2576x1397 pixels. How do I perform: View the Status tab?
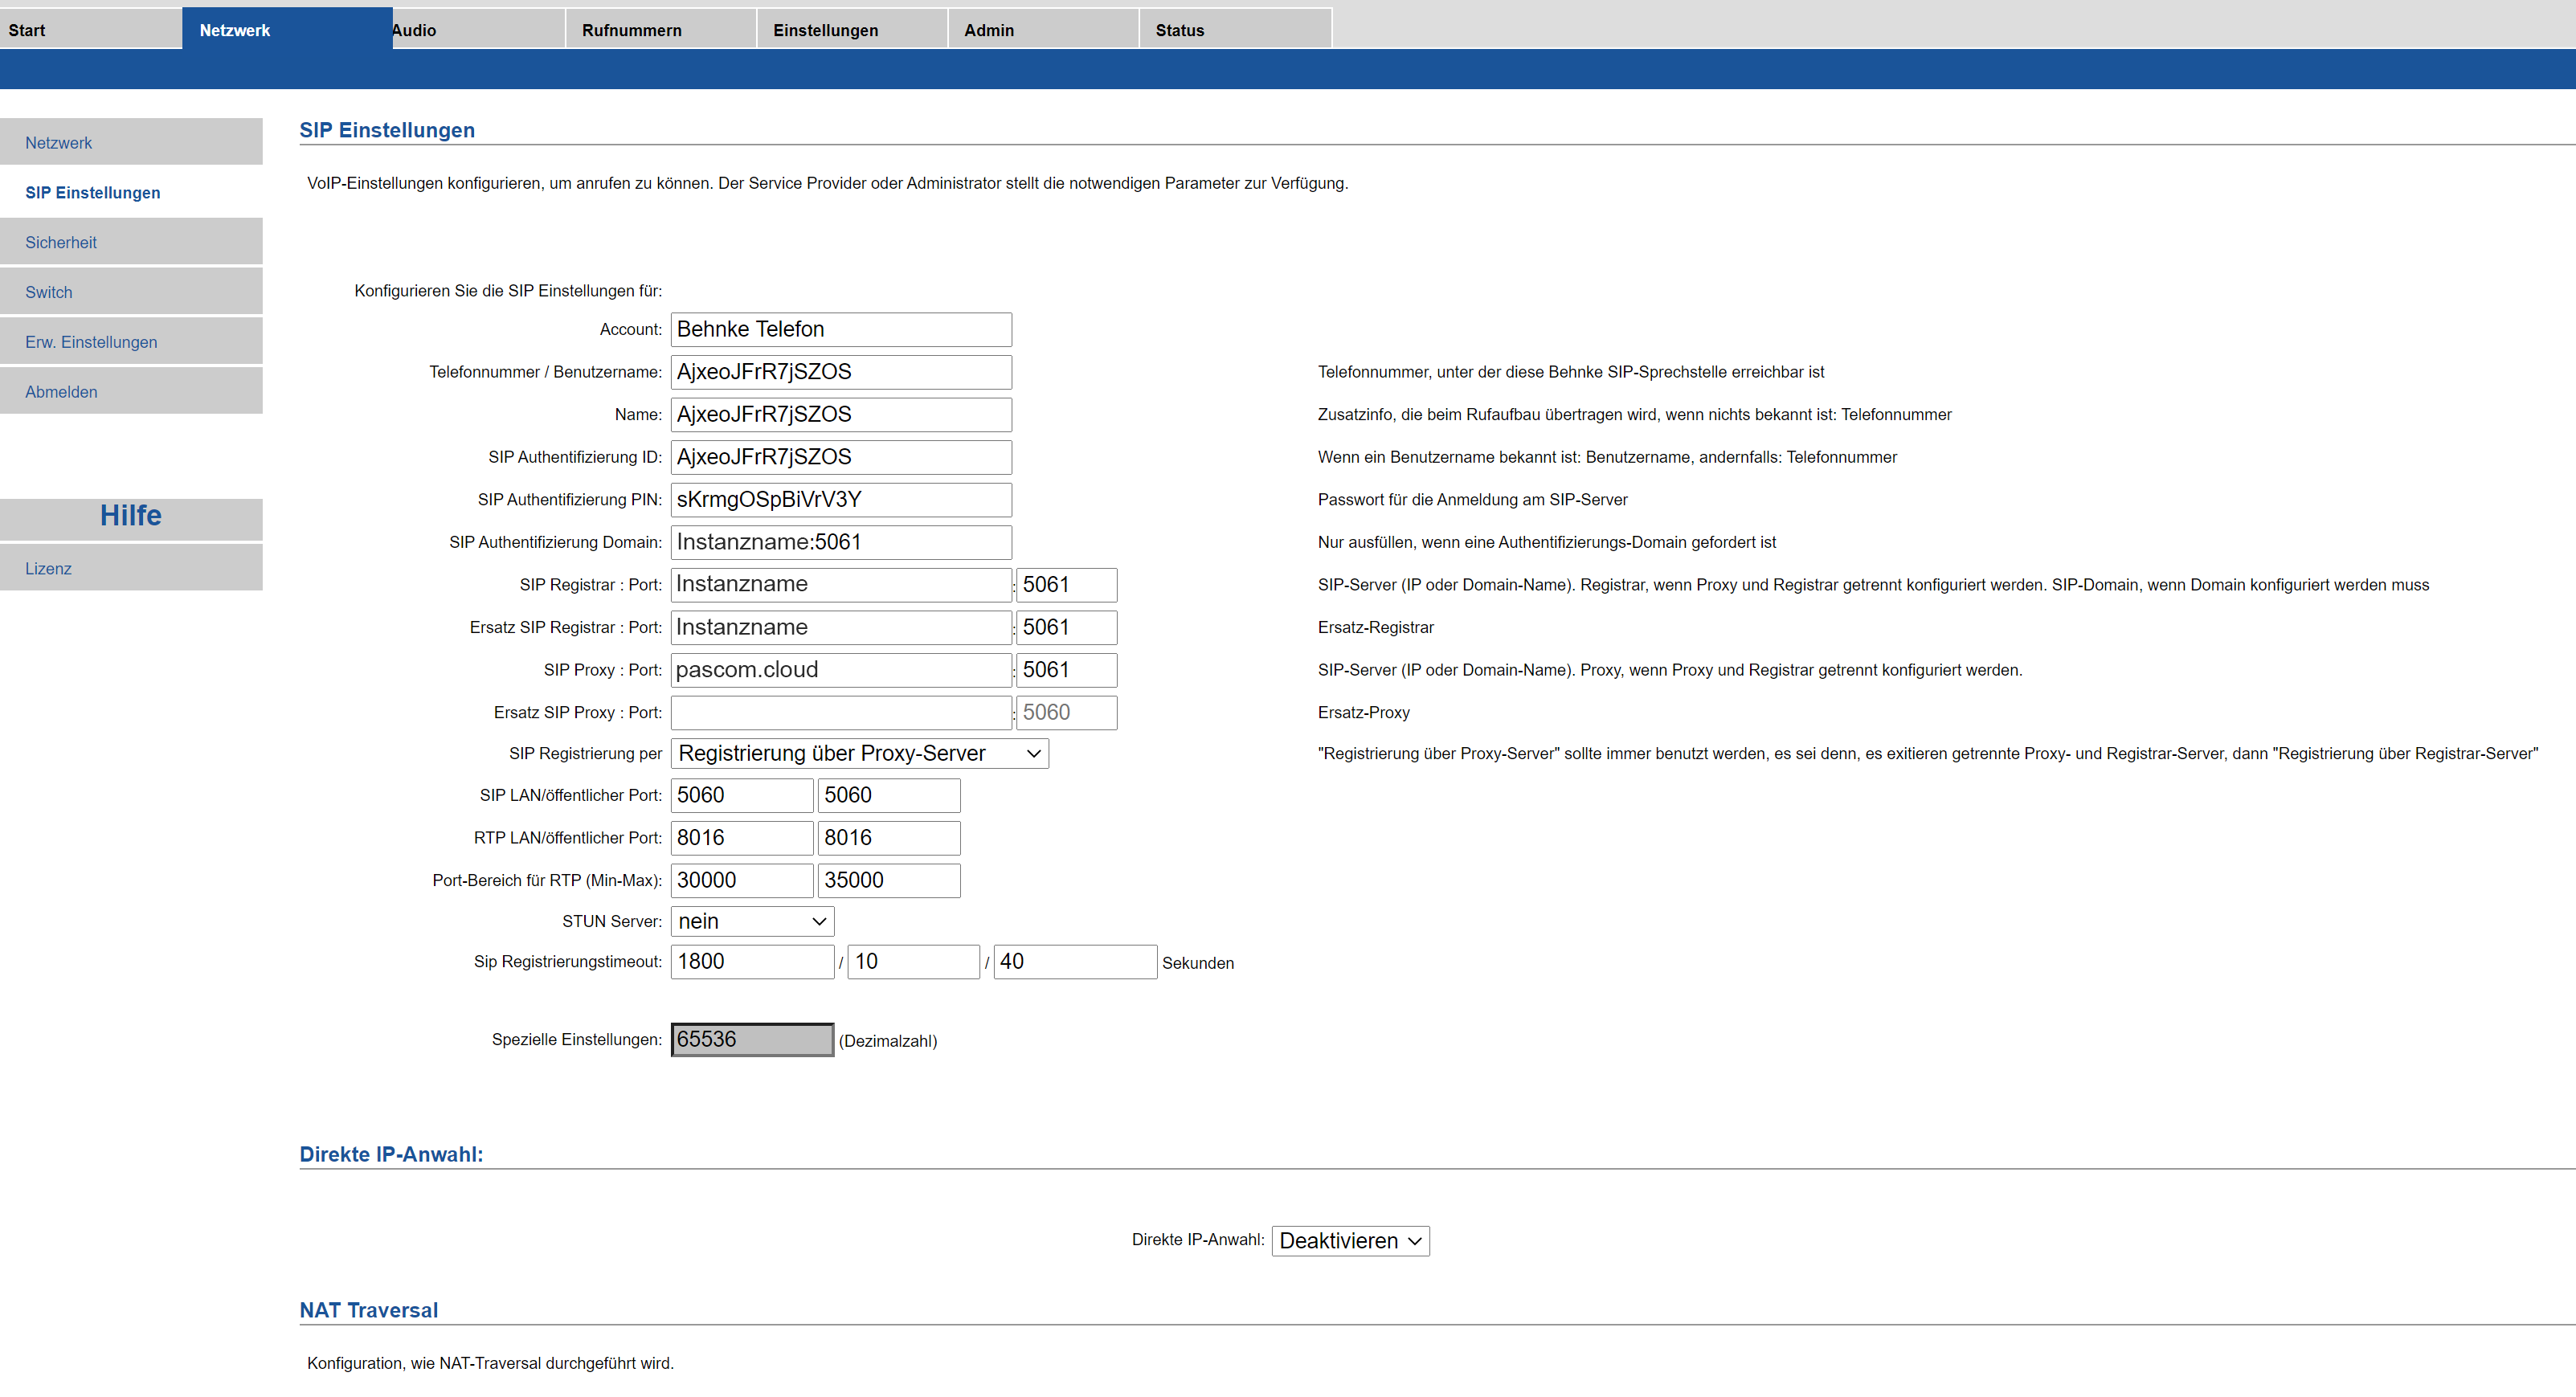[x=1235, y=29]
